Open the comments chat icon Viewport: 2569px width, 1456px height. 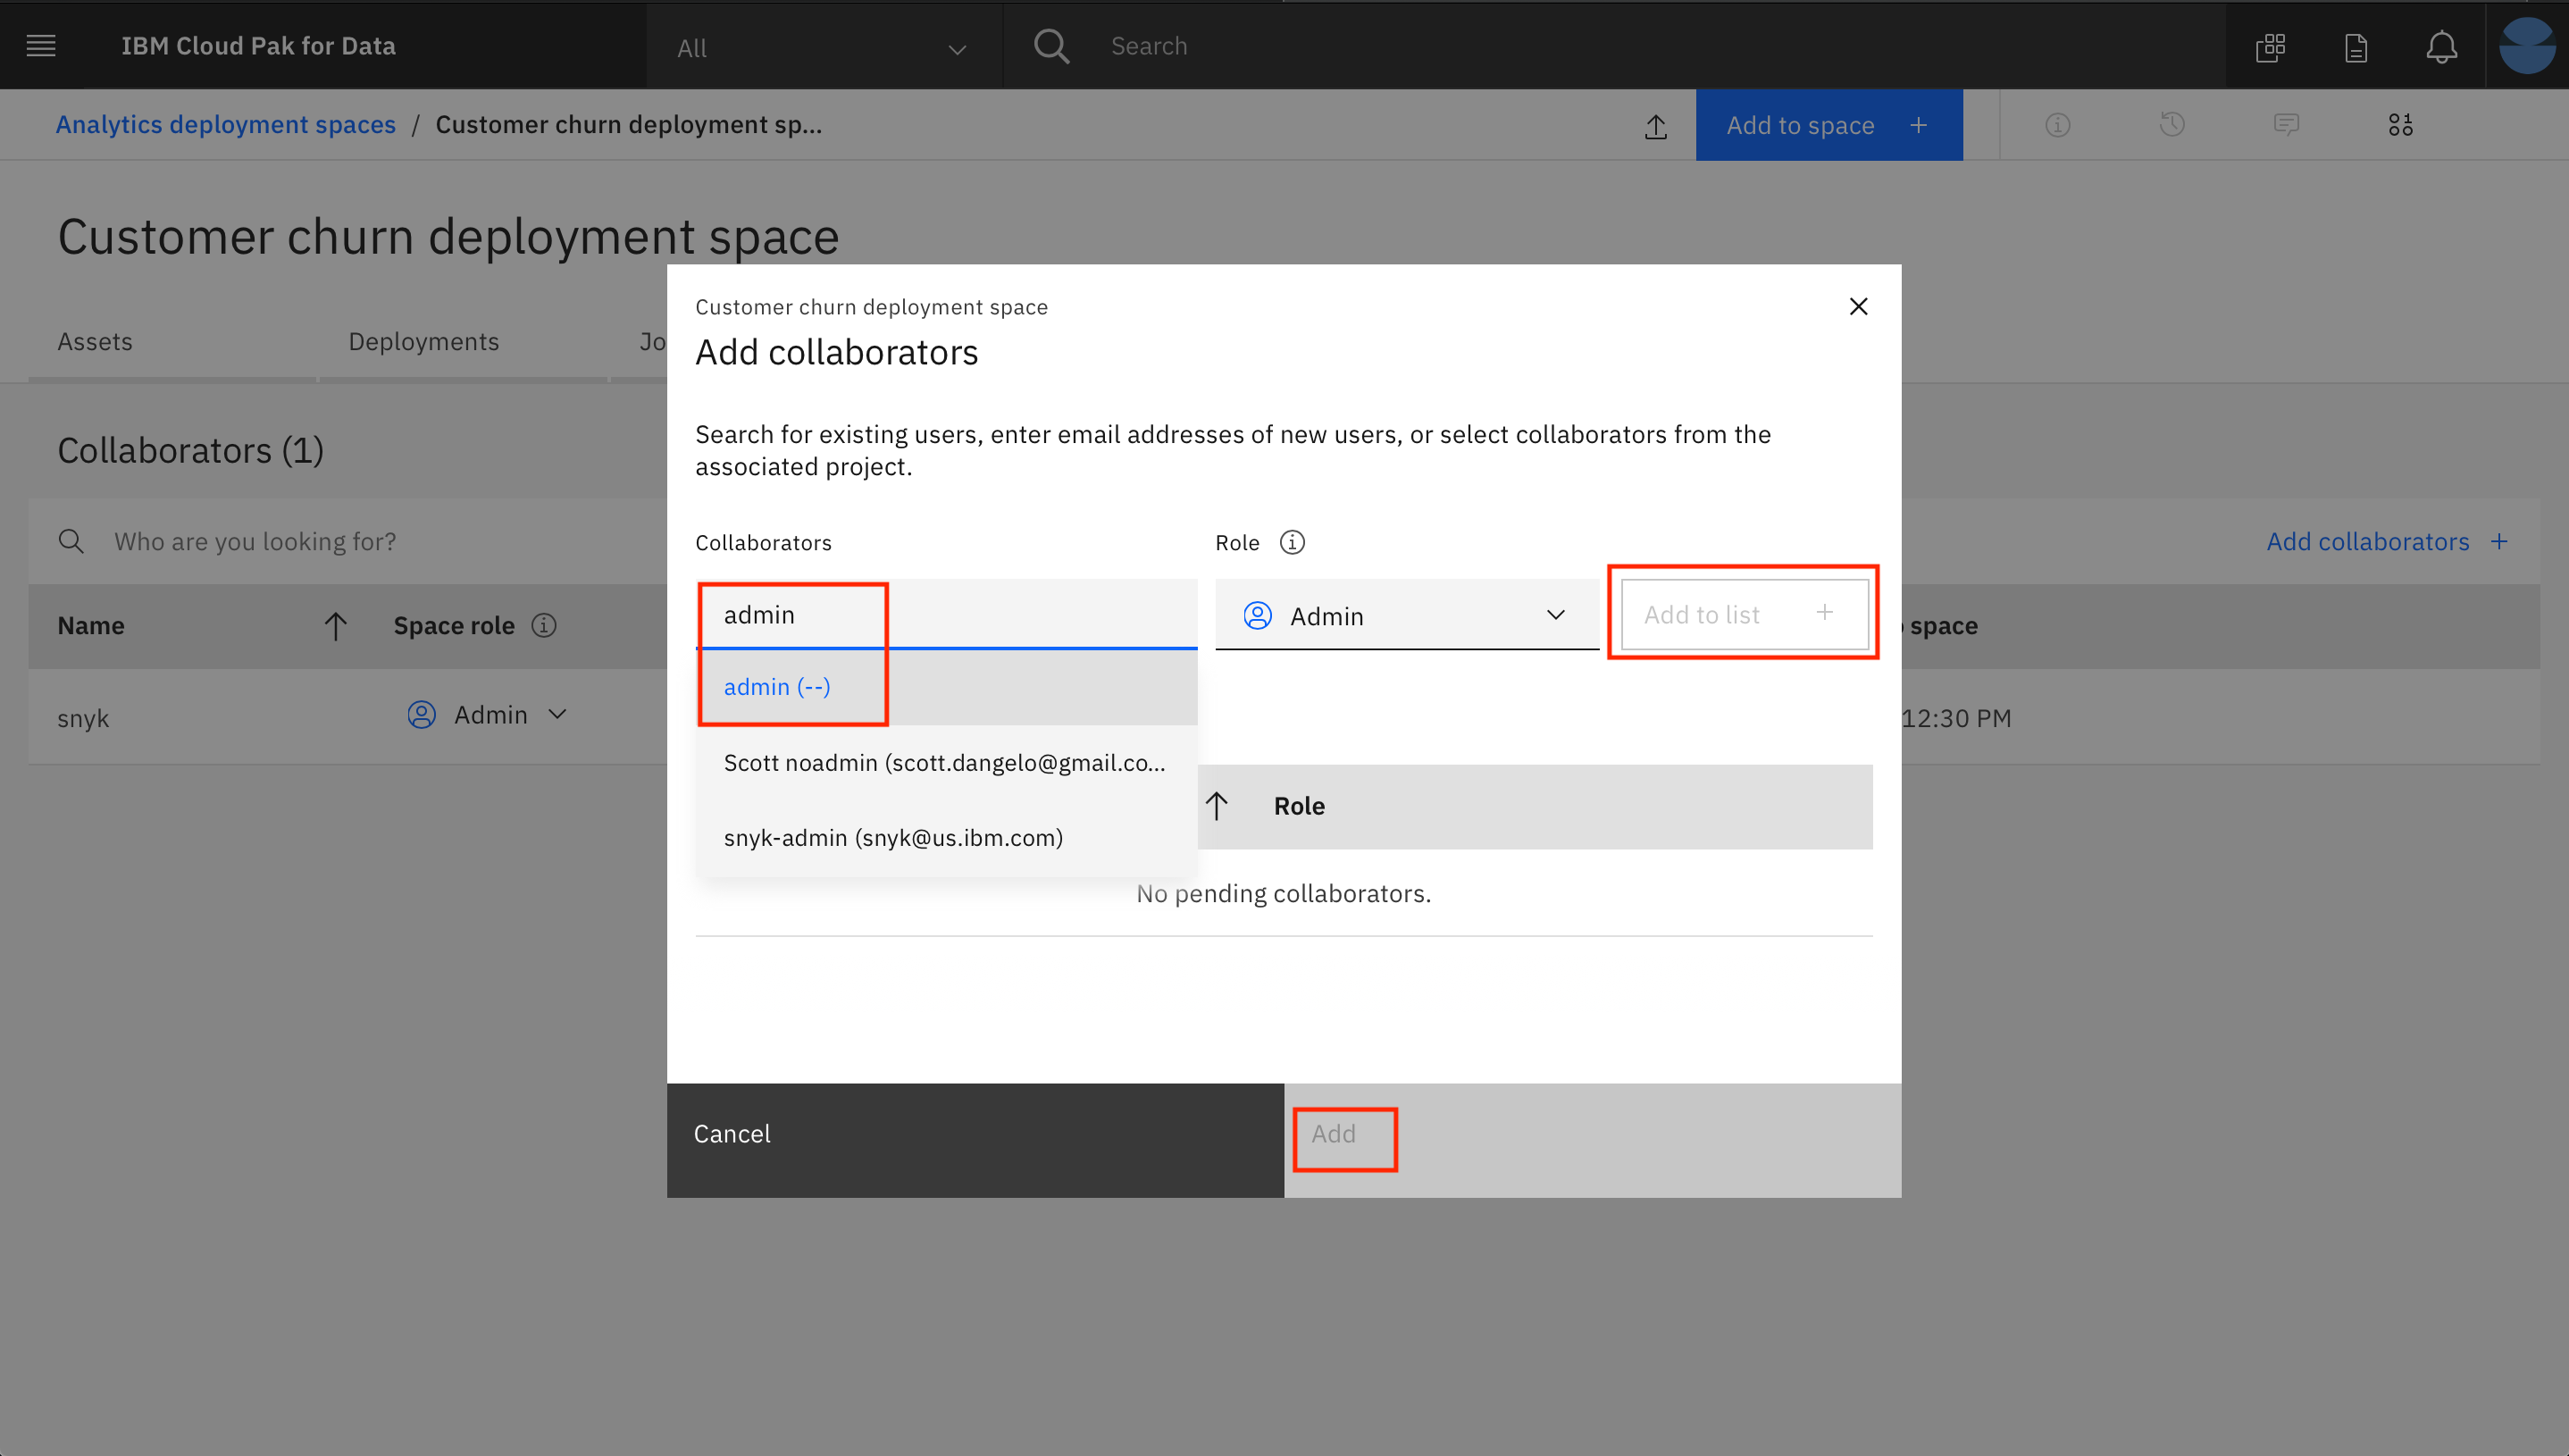coord(2285,125)
